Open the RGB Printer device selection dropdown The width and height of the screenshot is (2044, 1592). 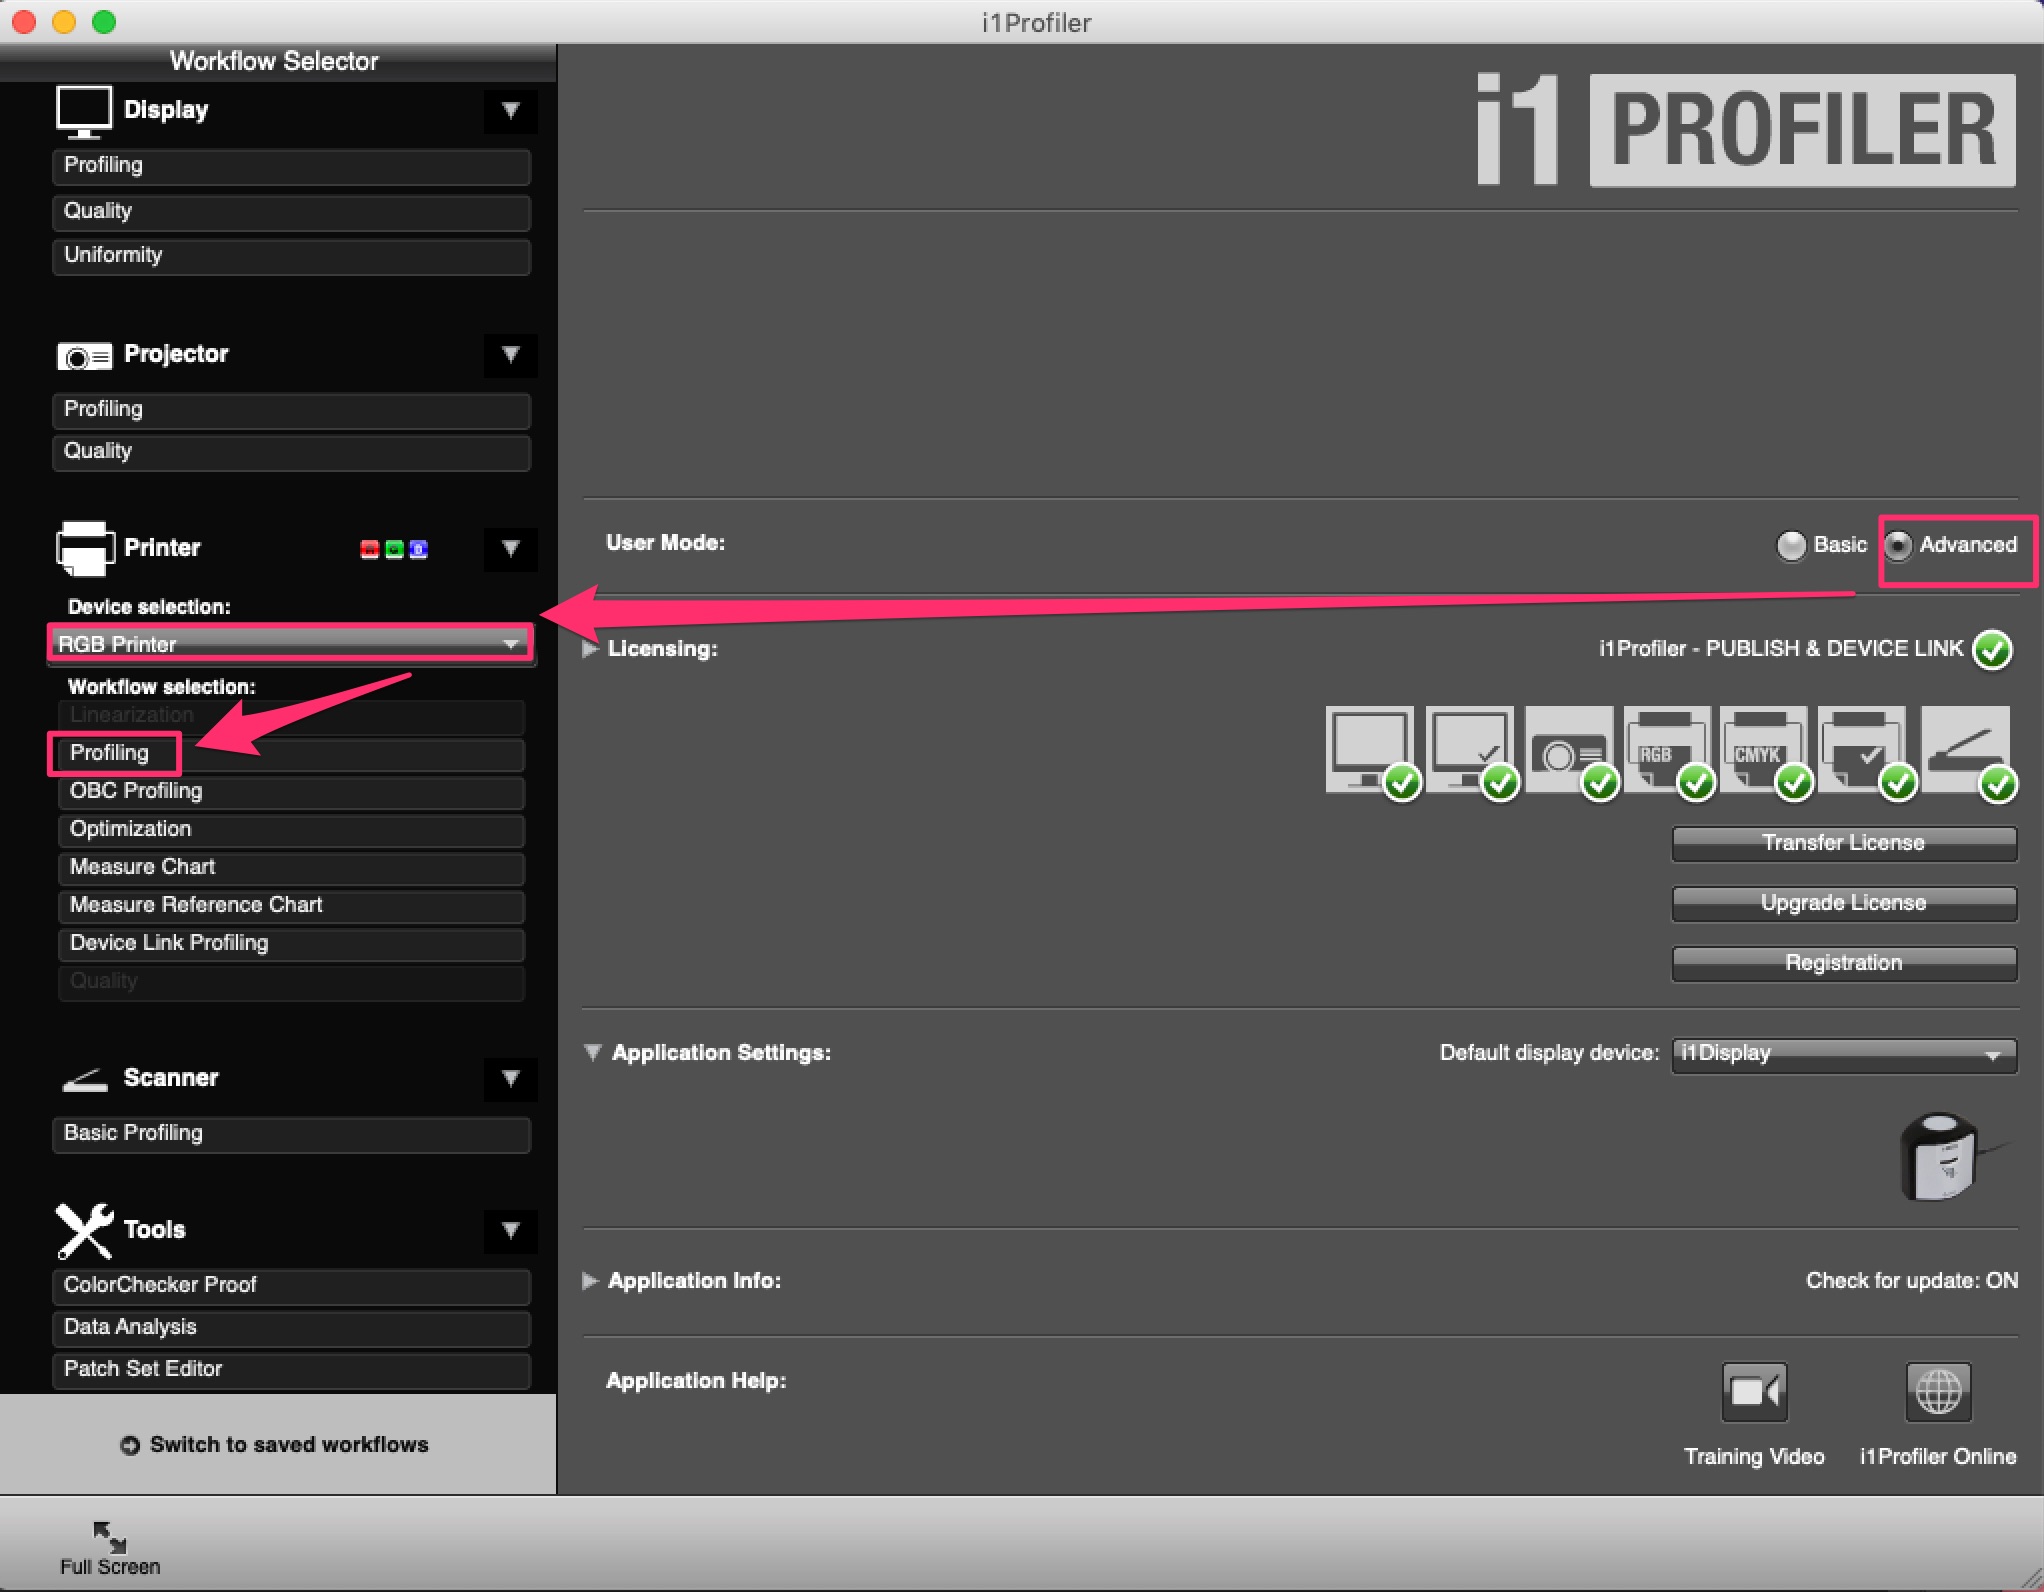290,644
